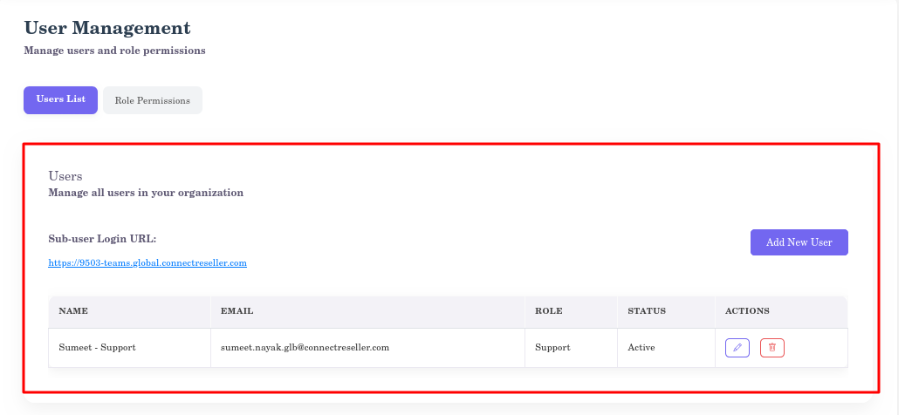Click the EMAIL column header

pos(238,311)
